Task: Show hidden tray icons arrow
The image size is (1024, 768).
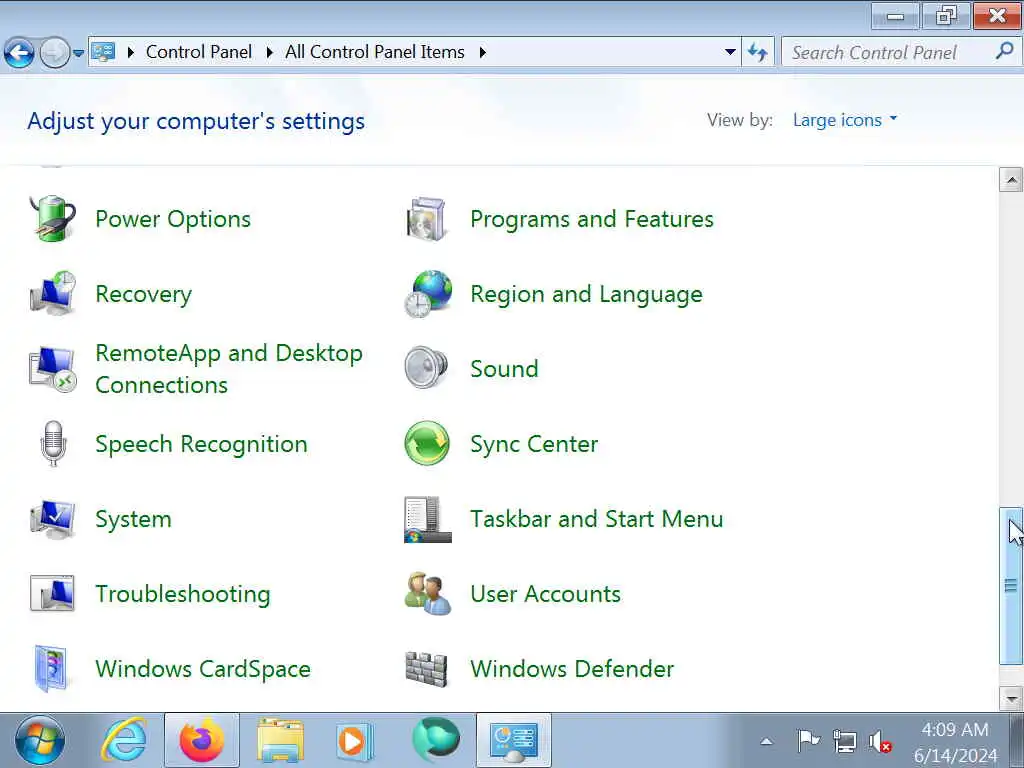Action: [x=767, y=741]
